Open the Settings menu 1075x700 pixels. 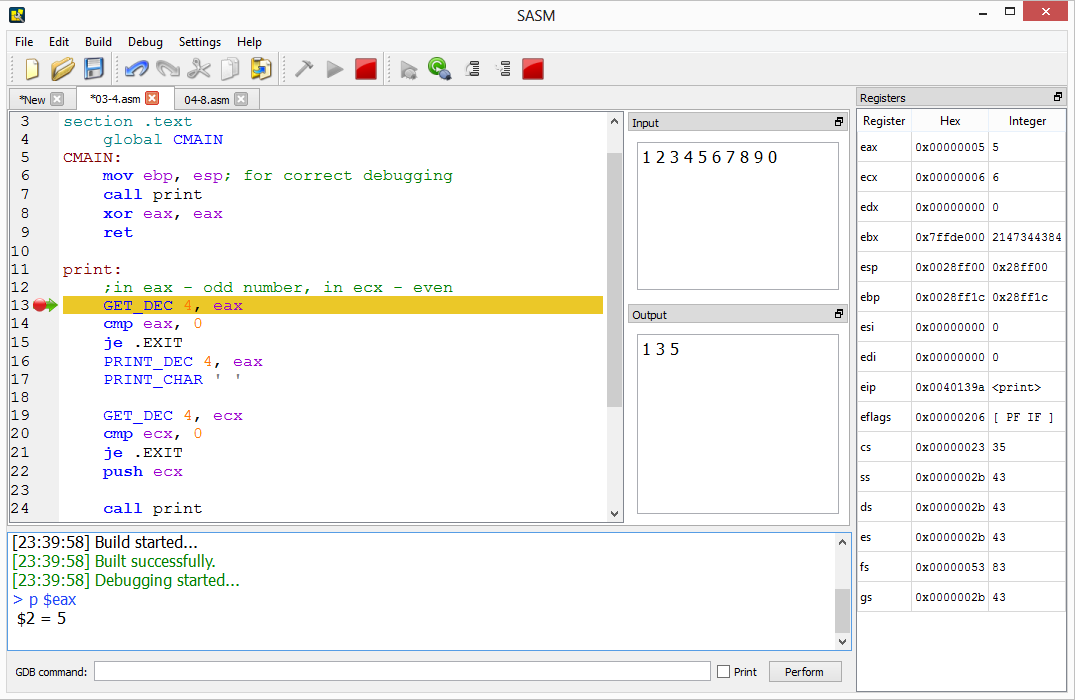coord(200,42)
